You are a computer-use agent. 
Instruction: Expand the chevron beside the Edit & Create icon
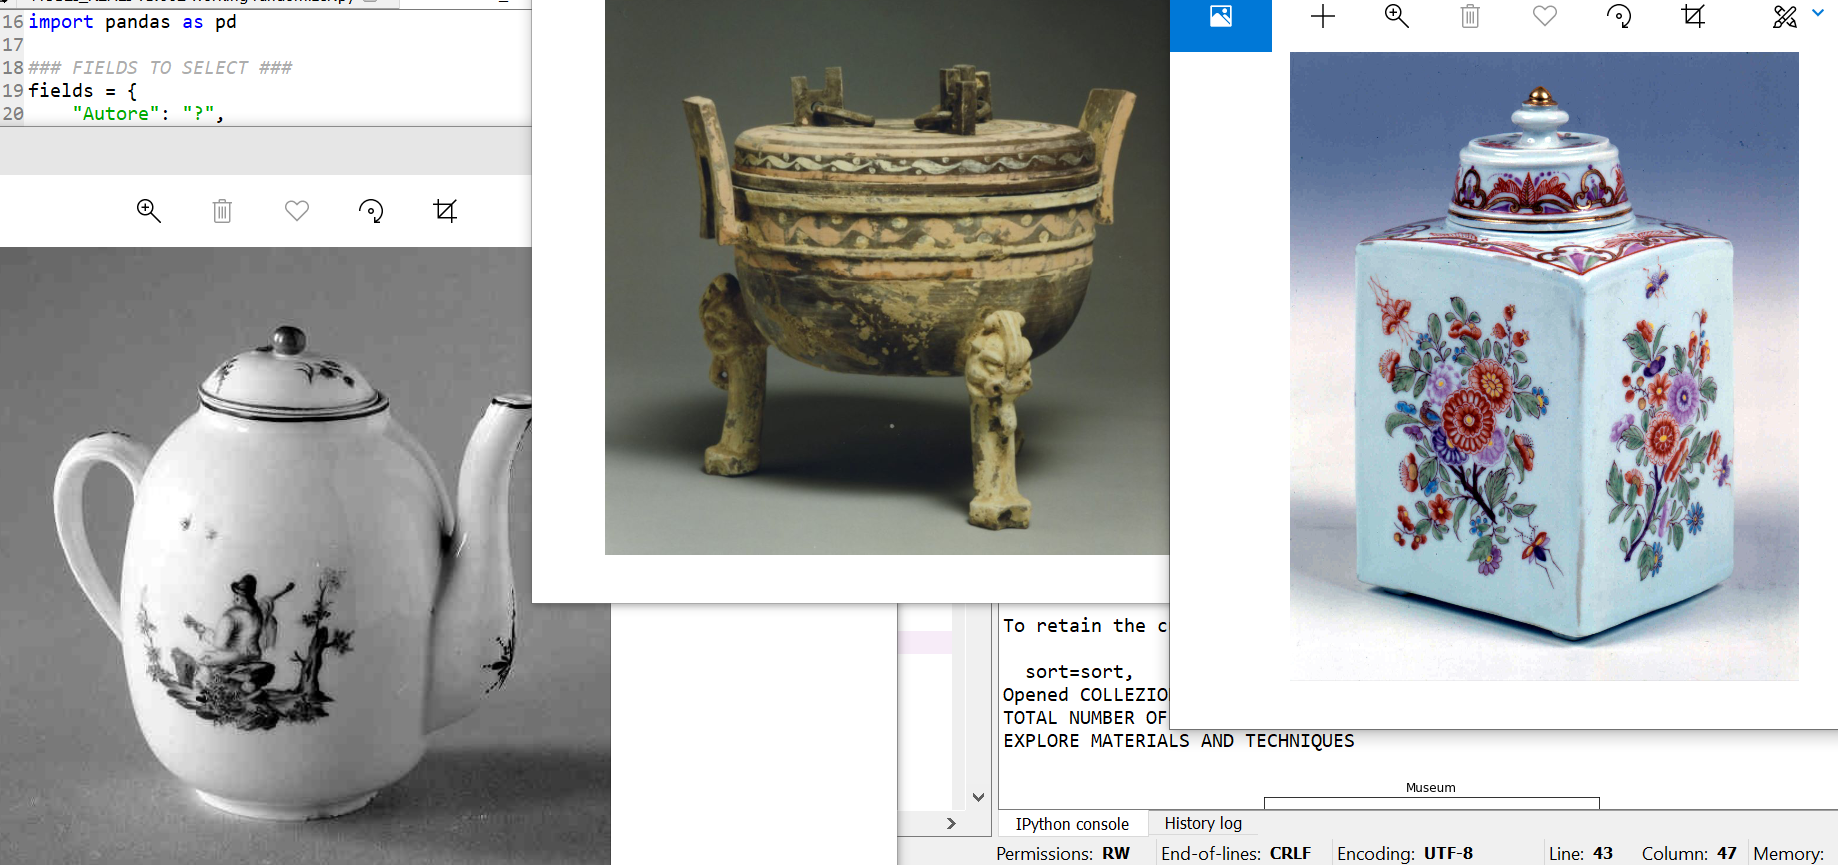[x=1818, y=13]
